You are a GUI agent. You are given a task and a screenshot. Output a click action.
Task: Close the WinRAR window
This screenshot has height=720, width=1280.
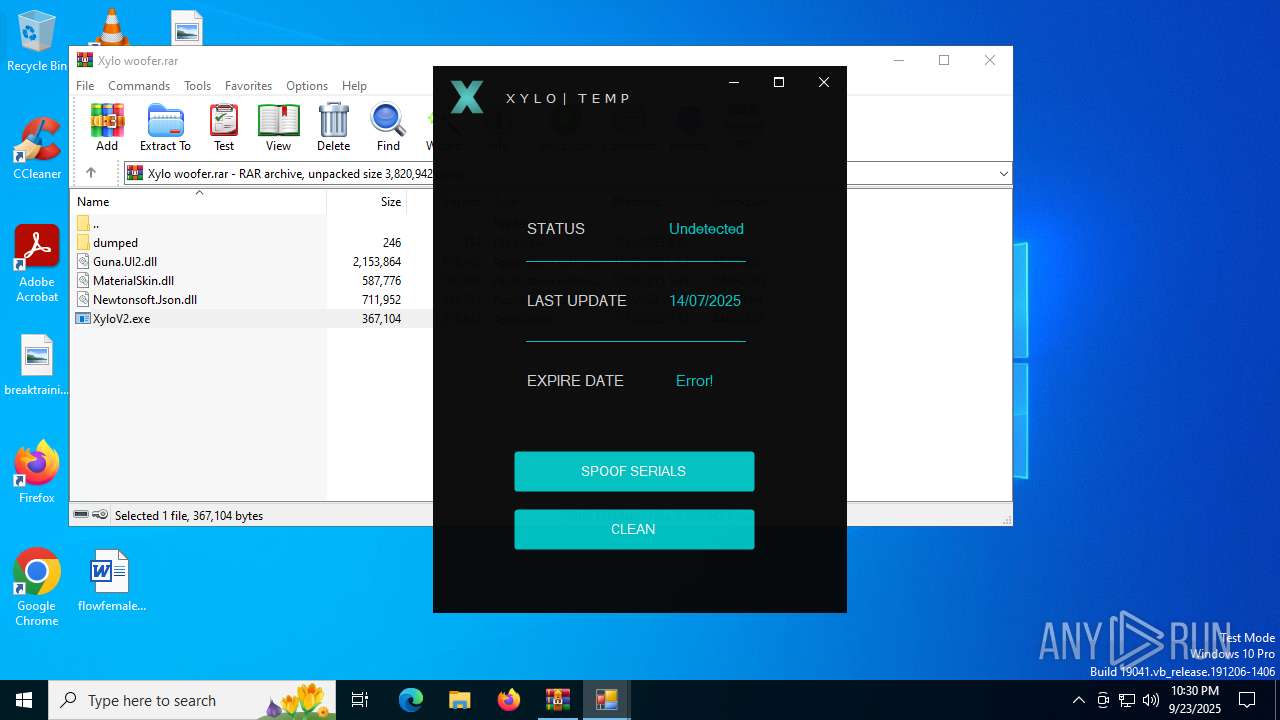pyautogui.click(x=990, y=60)
